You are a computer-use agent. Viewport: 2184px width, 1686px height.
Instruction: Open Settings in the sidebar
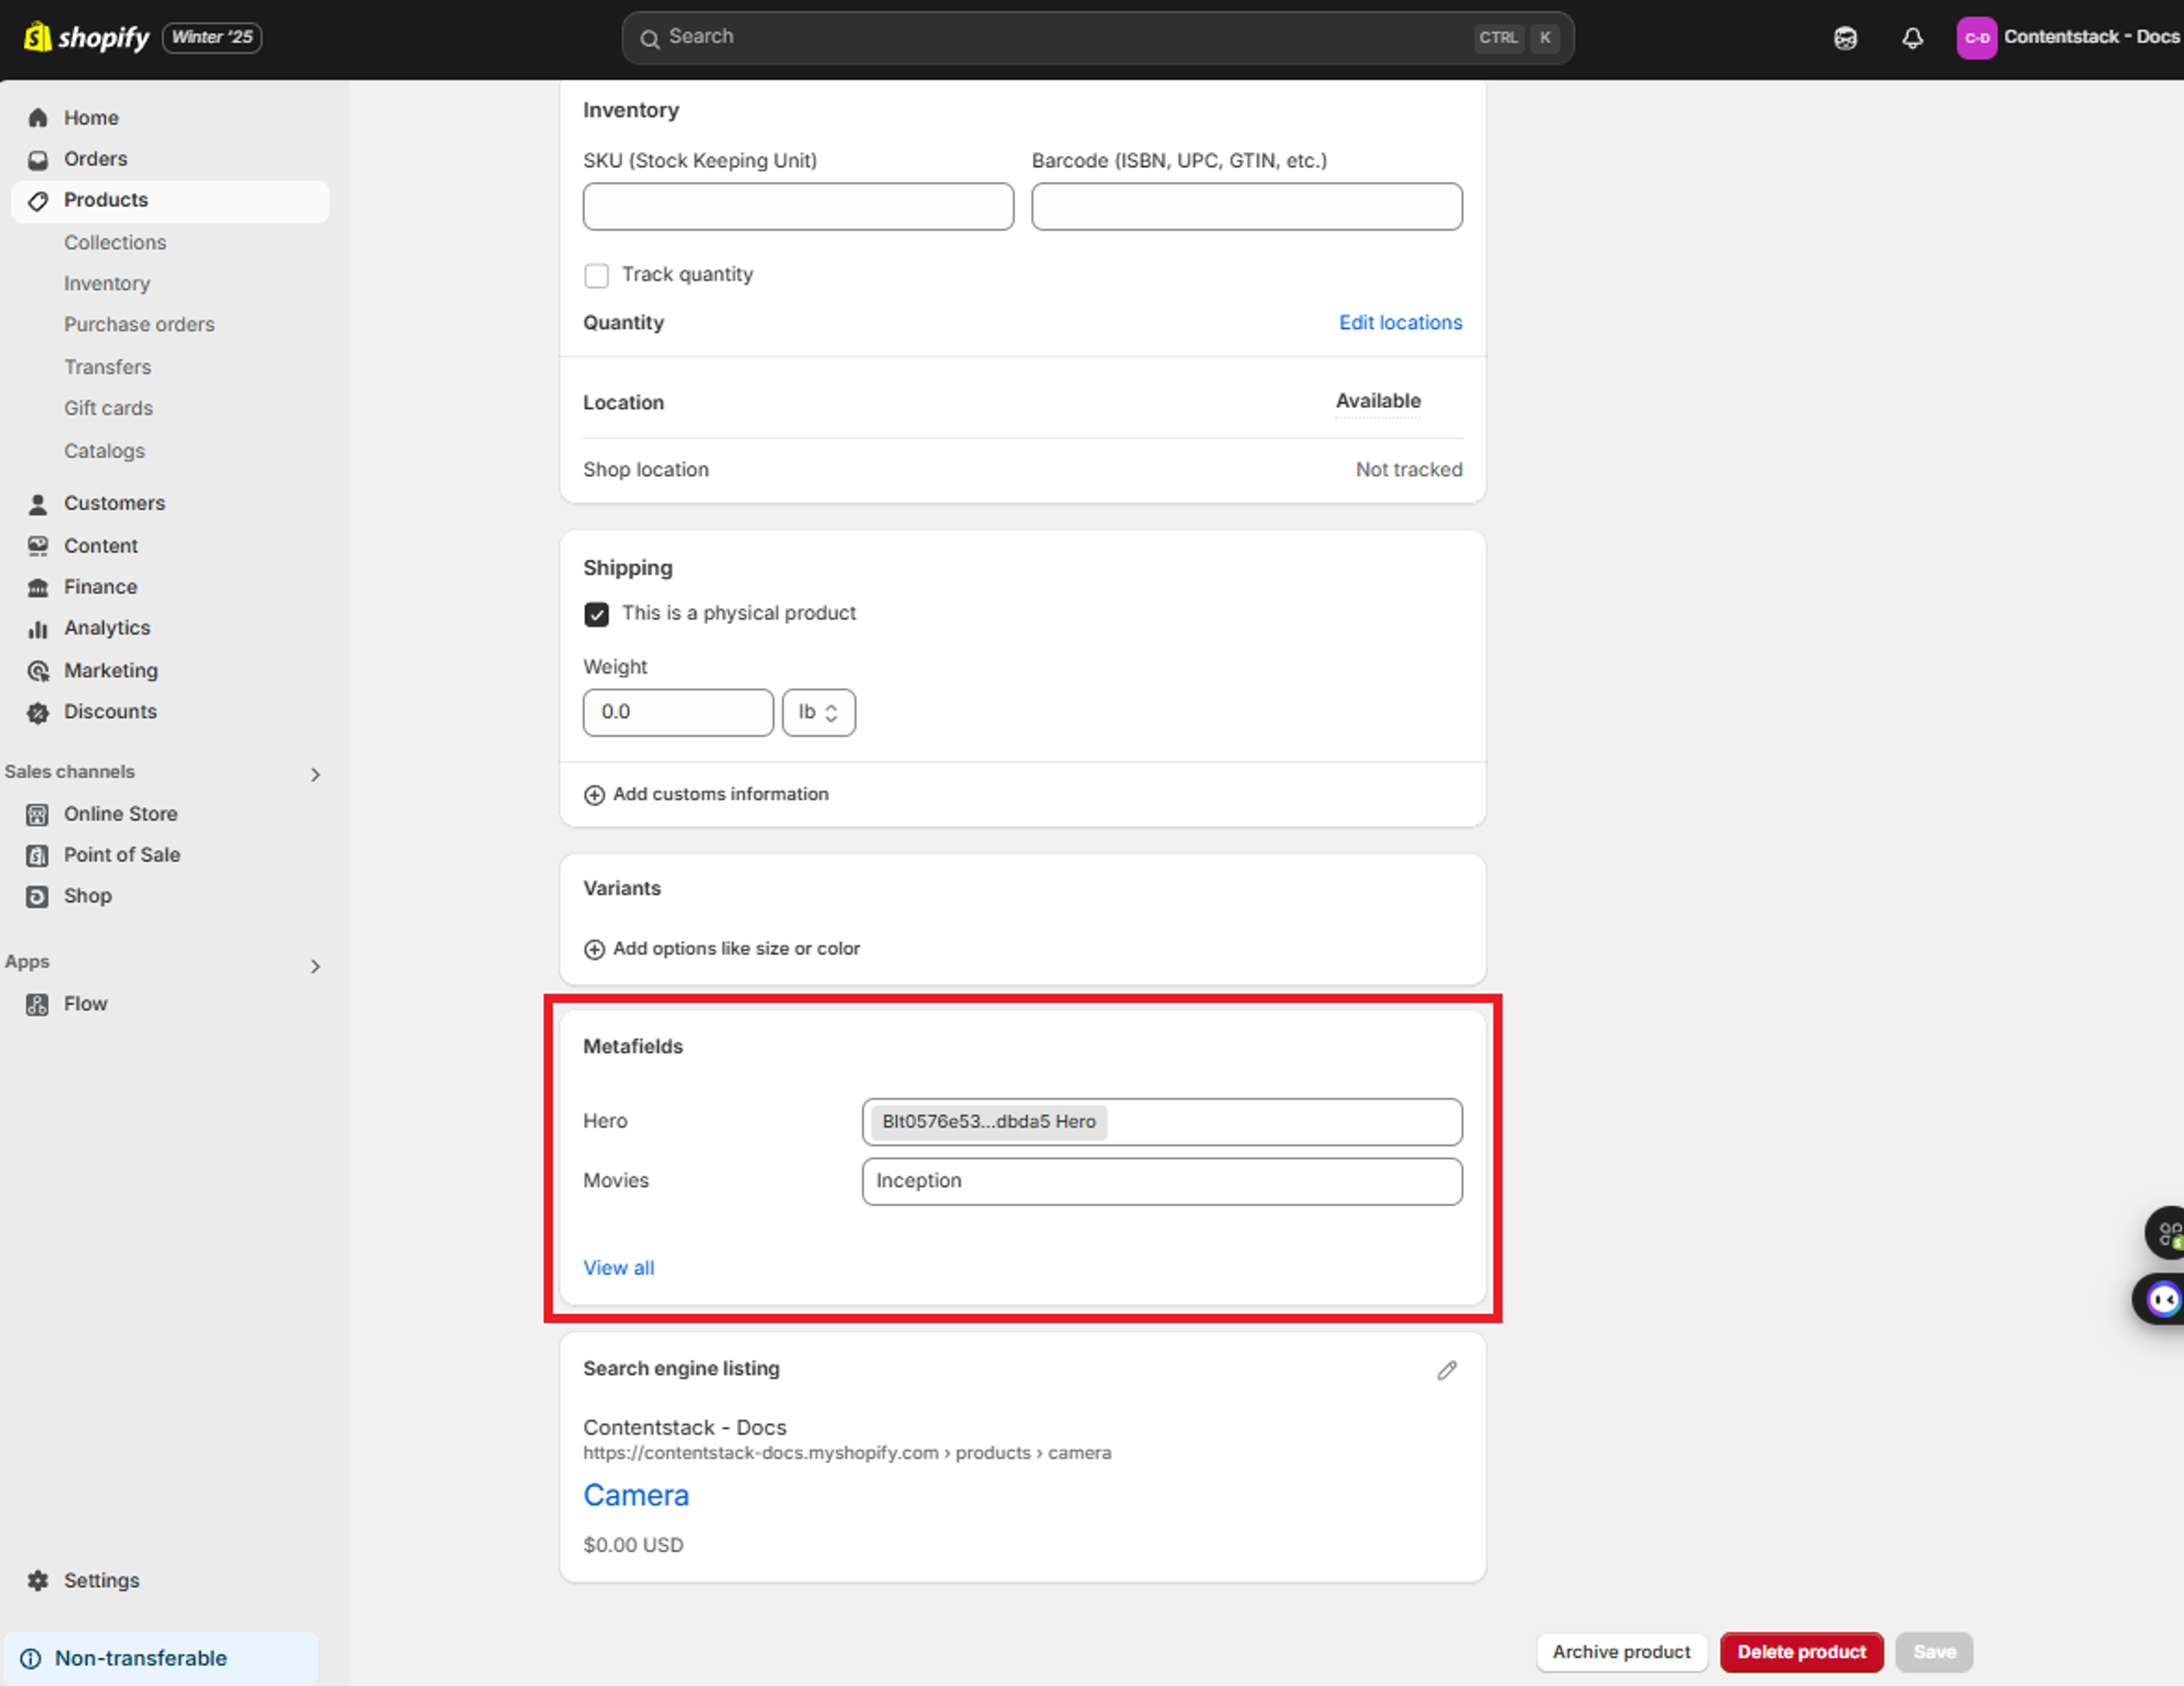[x=101, y=1581]
